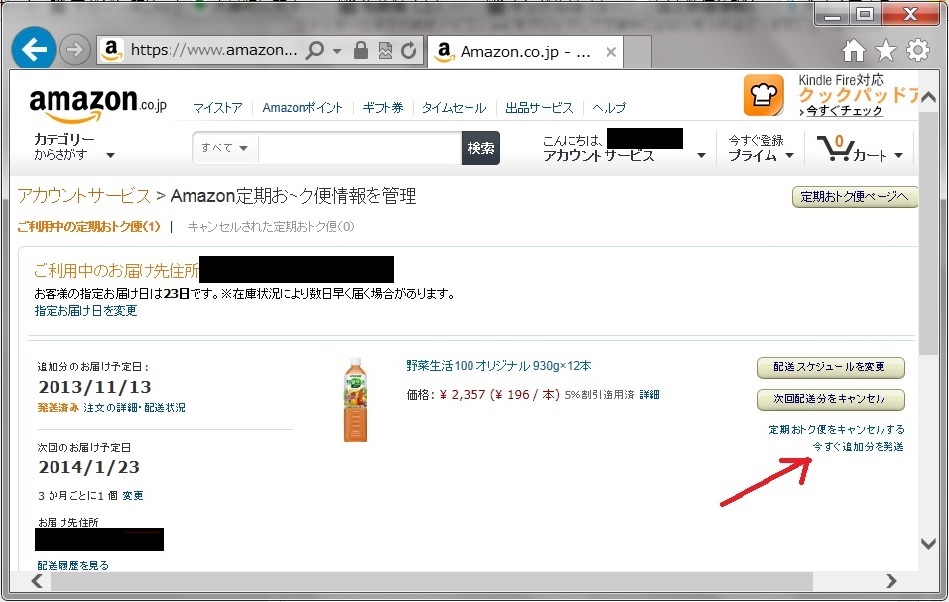
Task: Open a new blank tab
Action: (637, 52)
